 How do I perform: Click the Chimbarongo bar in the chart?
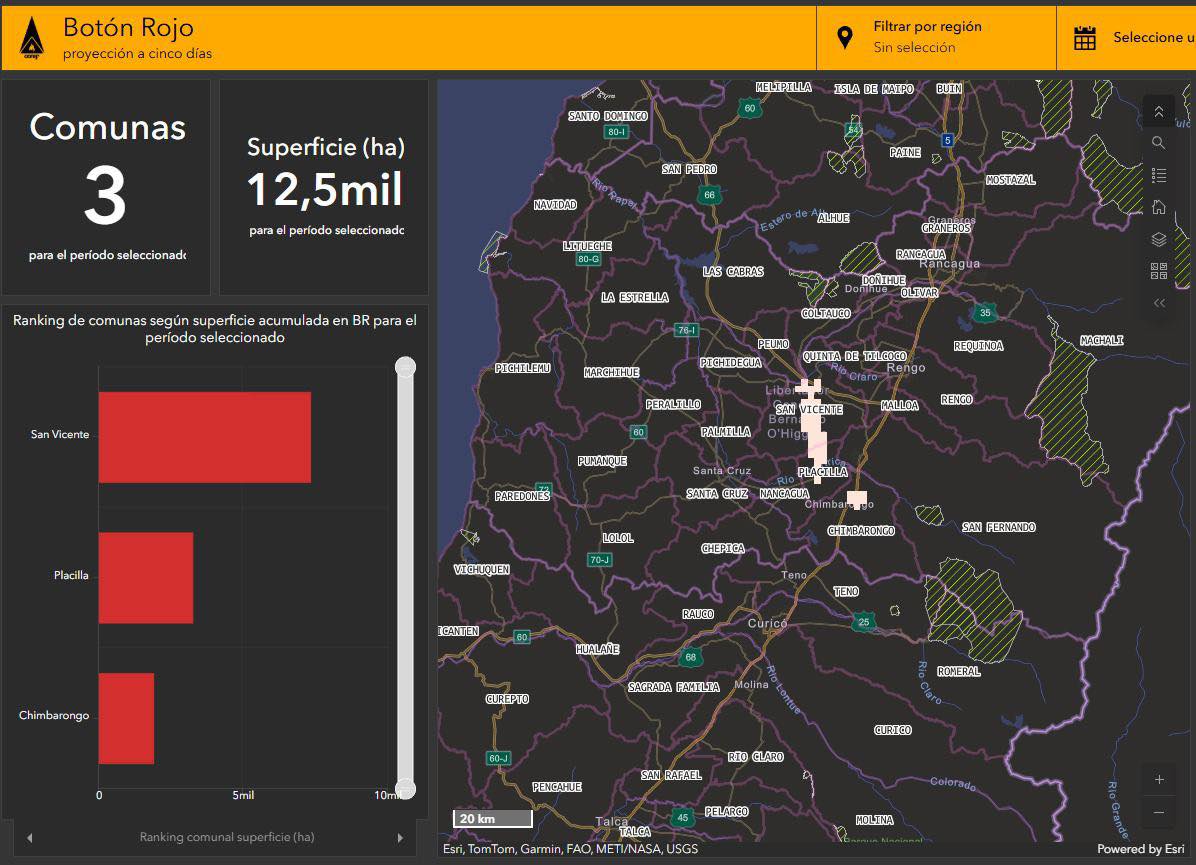126,718
